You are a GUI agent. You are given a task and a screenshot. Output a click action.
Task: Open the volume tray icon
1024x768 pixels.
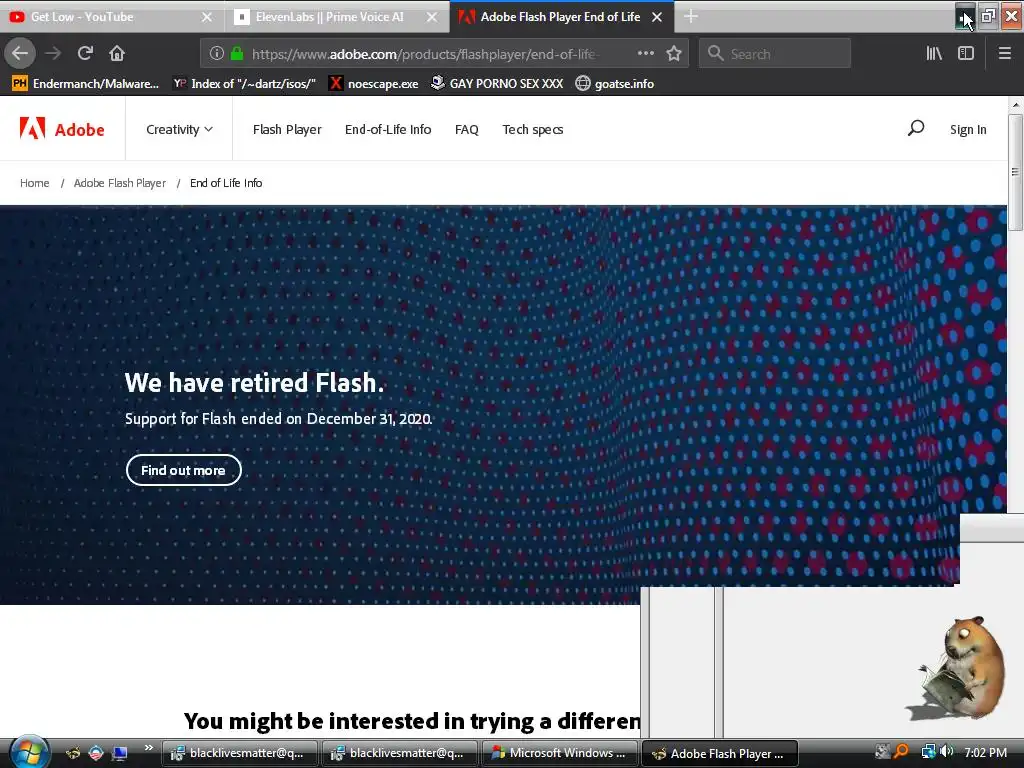(x=947, y=752)
